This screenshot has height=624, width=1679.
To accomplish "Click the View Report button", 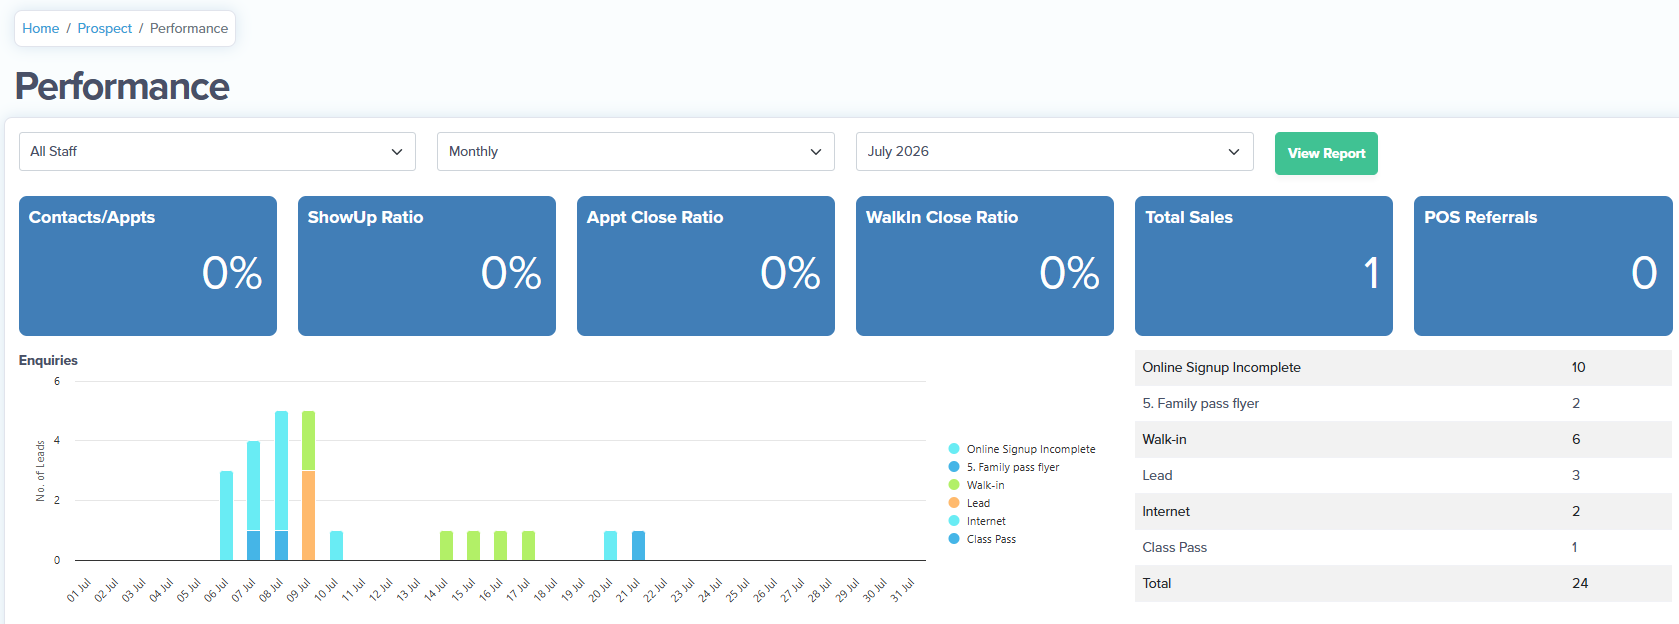I will tap(1326, 153).
